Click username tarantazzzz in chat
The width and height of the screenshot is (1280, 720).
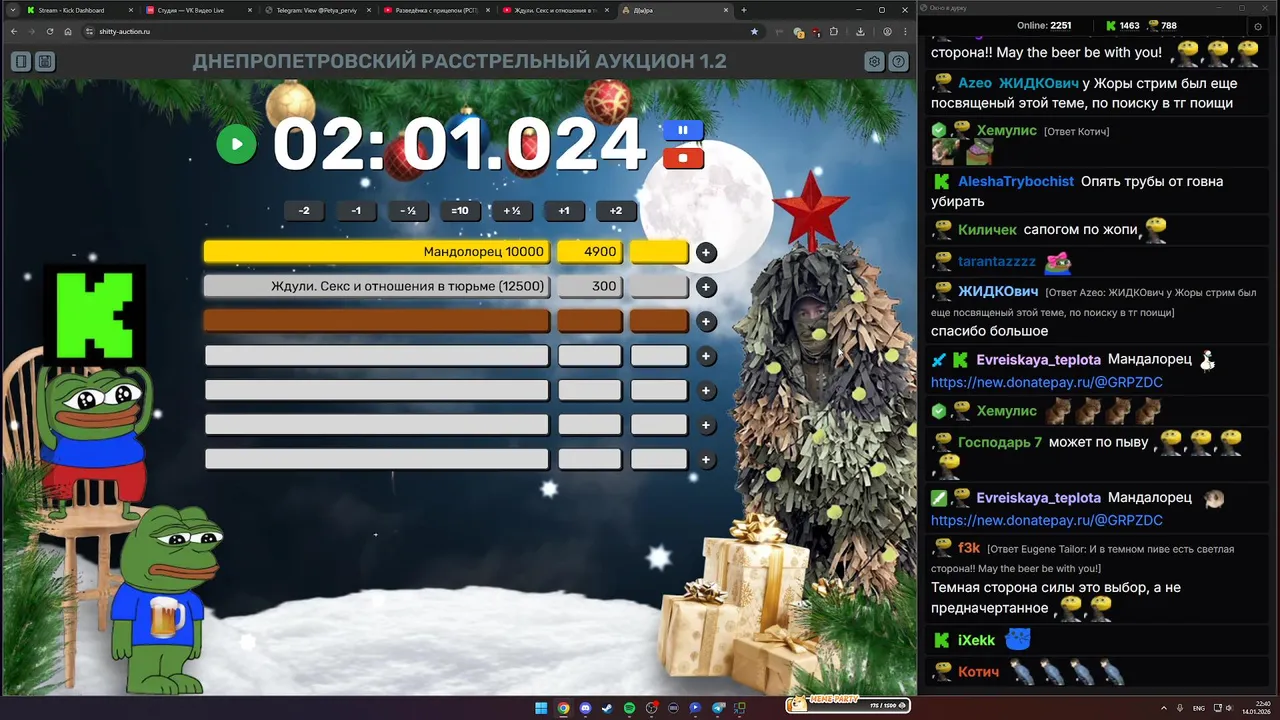[x=997, y=261]
